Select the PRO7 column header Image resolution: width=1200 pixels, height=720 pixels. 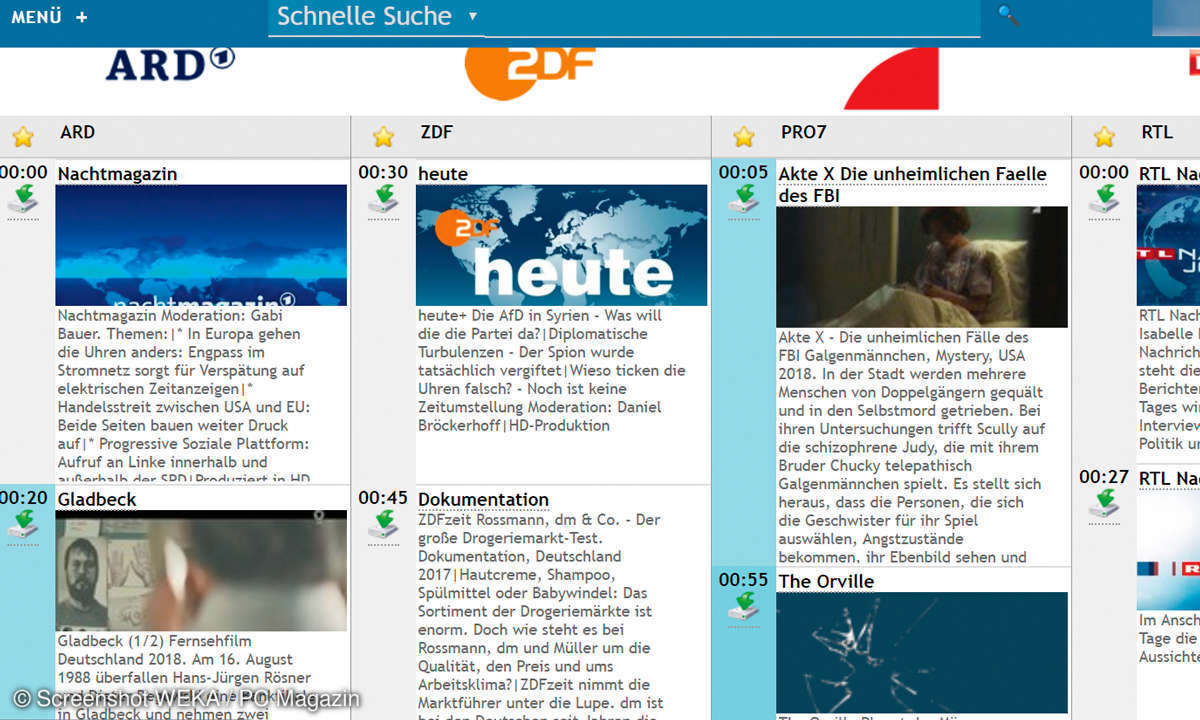[x=804, y=132]
